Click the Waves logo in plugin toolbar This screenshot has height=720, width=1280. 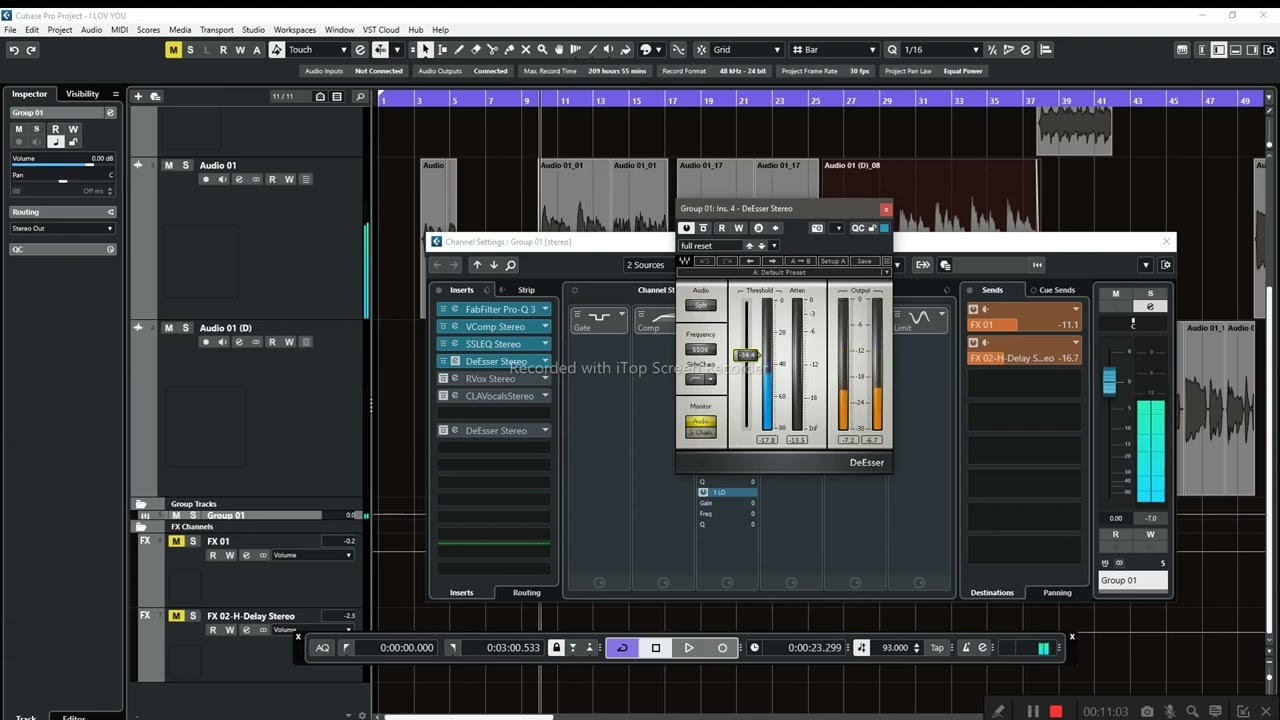[x=685, y=261]
